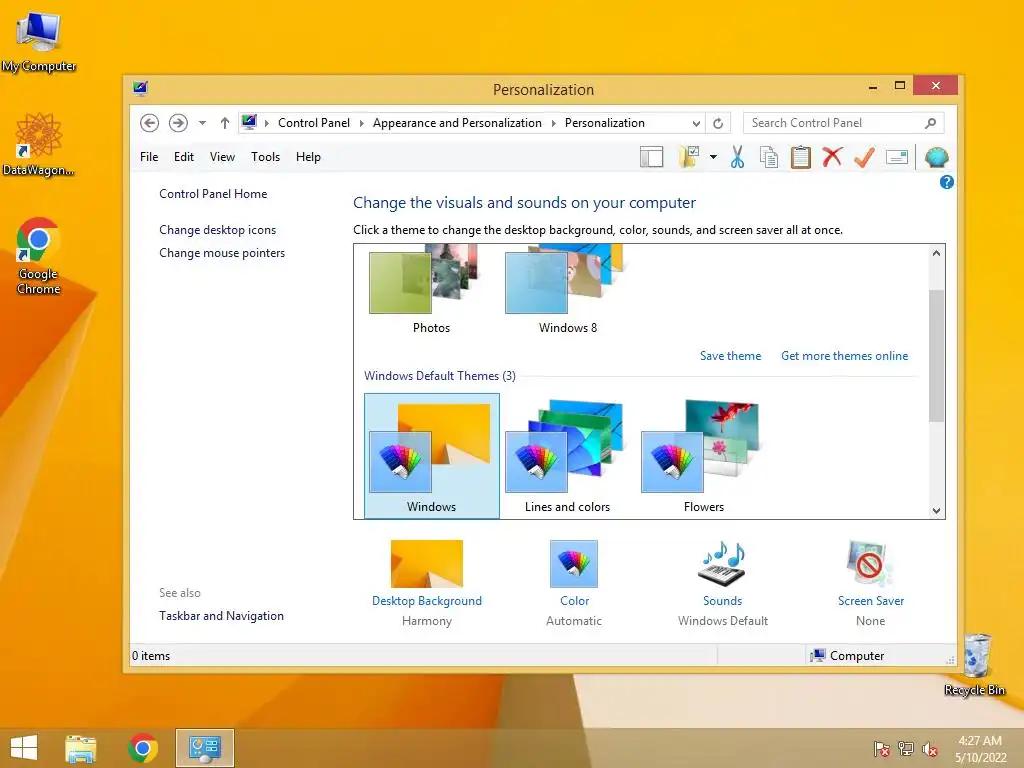This screenshot has width=1024, height=768.
Task: Click the Action Center flag tray icon
Action: pos(881,749)
